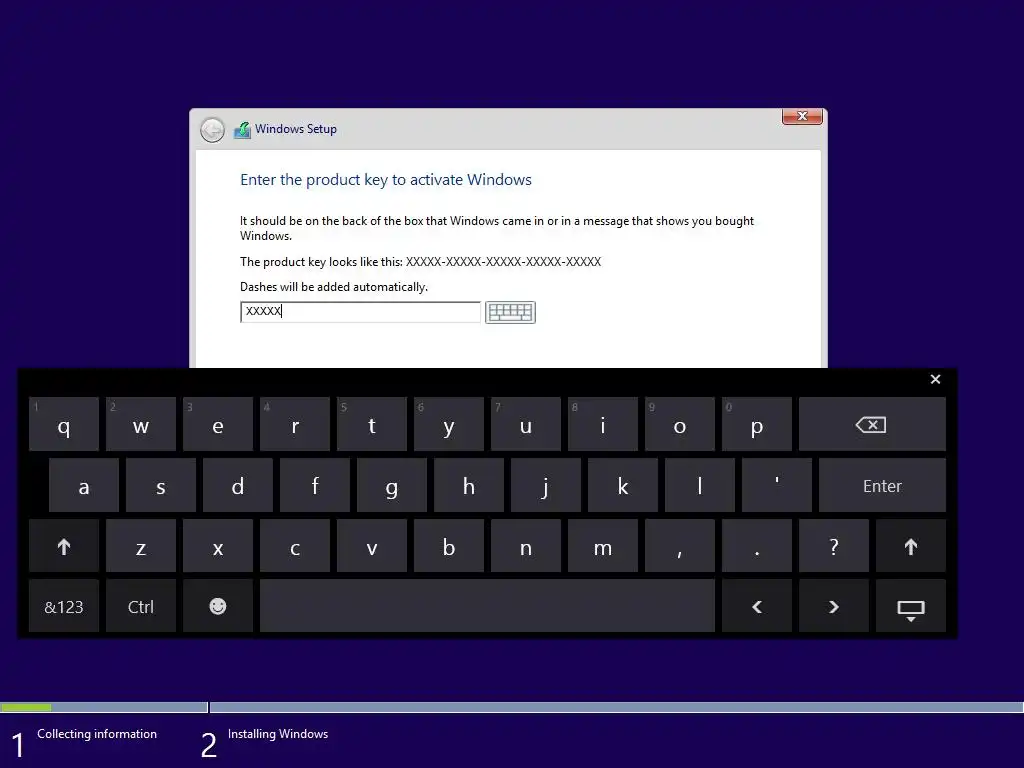The width and height of the screenshot is (1024, 768).
Task: Tap the right Shift arrow key
Action: [x=911, y=547]
